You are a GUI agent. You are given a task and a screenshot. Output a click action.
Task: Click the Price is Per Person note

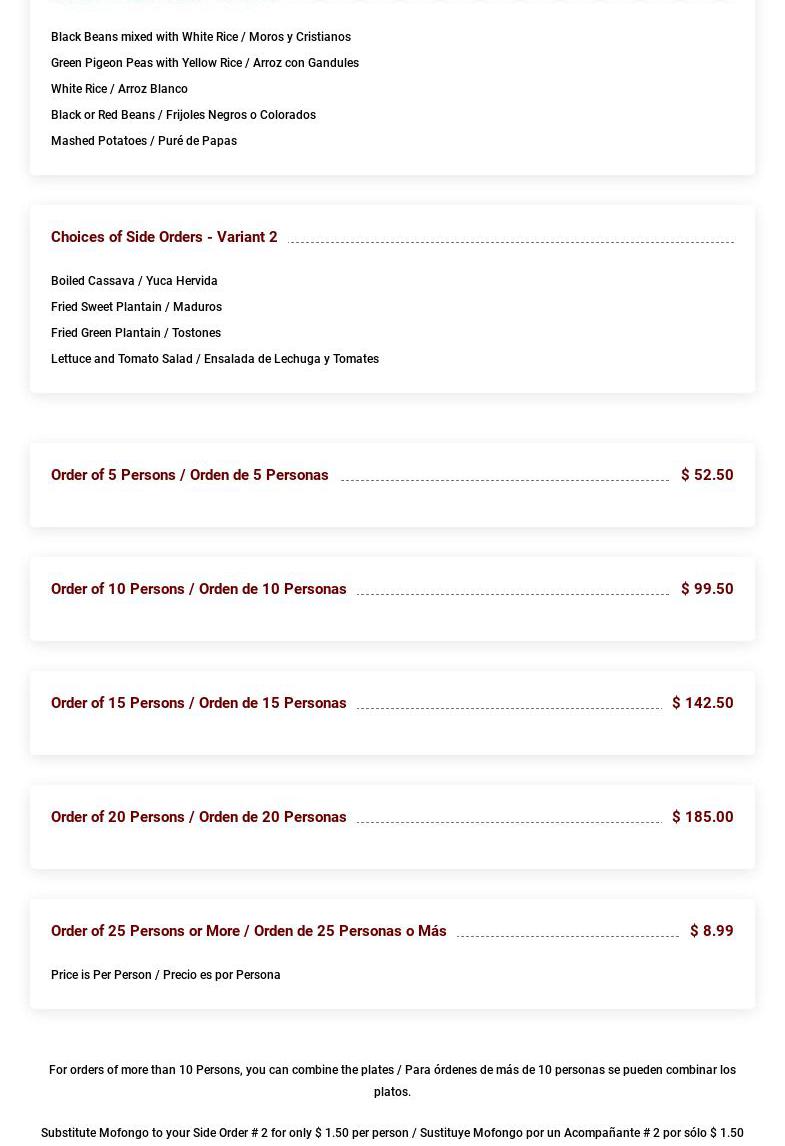coord(165,975)
